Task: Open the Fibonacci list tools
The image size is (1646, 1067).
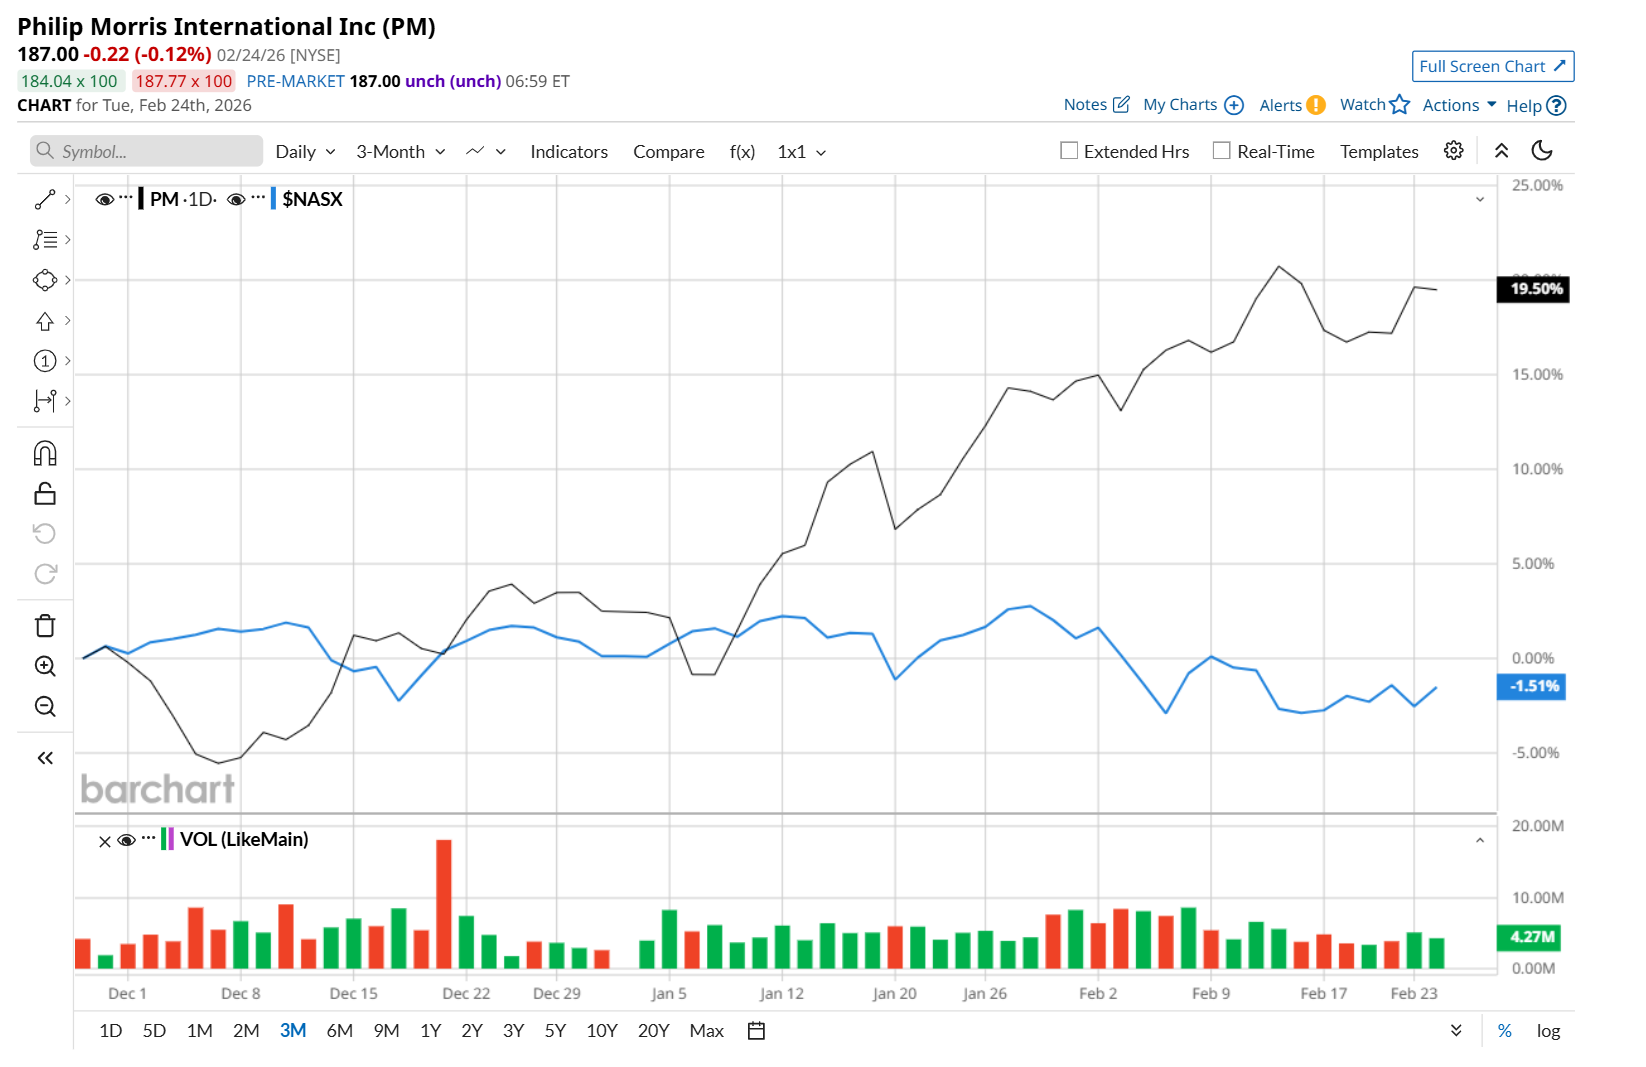Action: coord(45,240)
